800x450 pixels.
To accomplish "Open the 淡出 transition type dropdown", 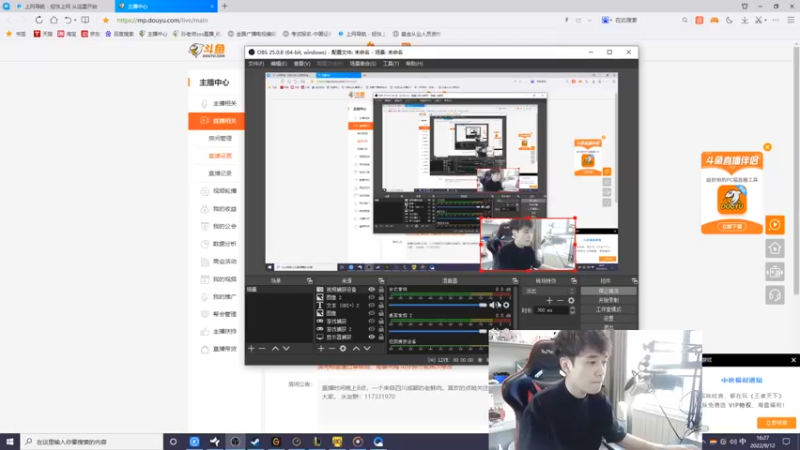I will [548, 291].
